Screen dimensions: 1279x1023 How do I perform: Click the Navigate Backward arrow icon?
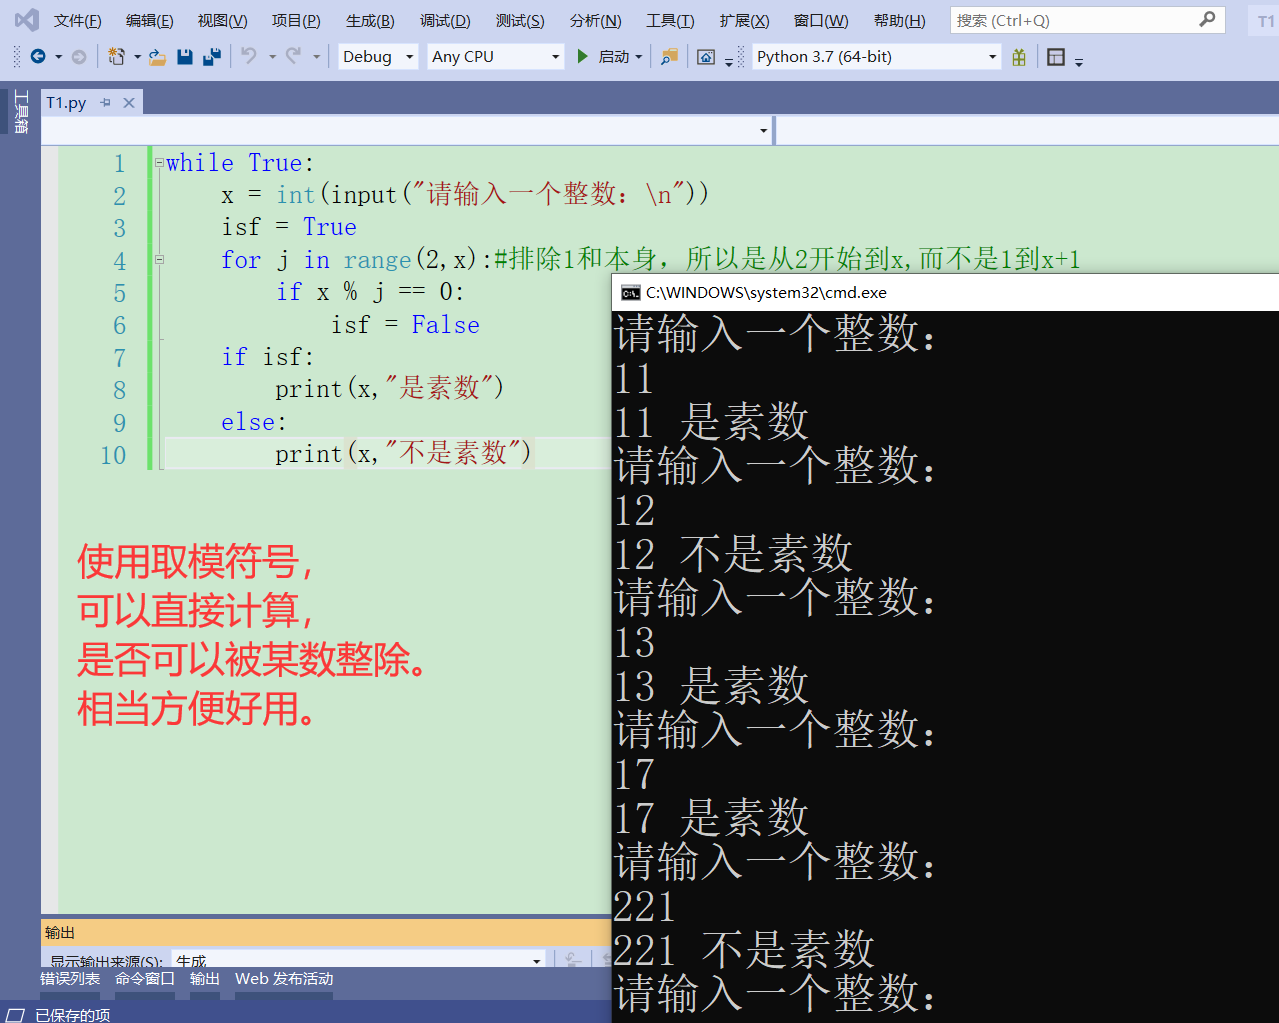pyautogui.click(x=38, y=57)
